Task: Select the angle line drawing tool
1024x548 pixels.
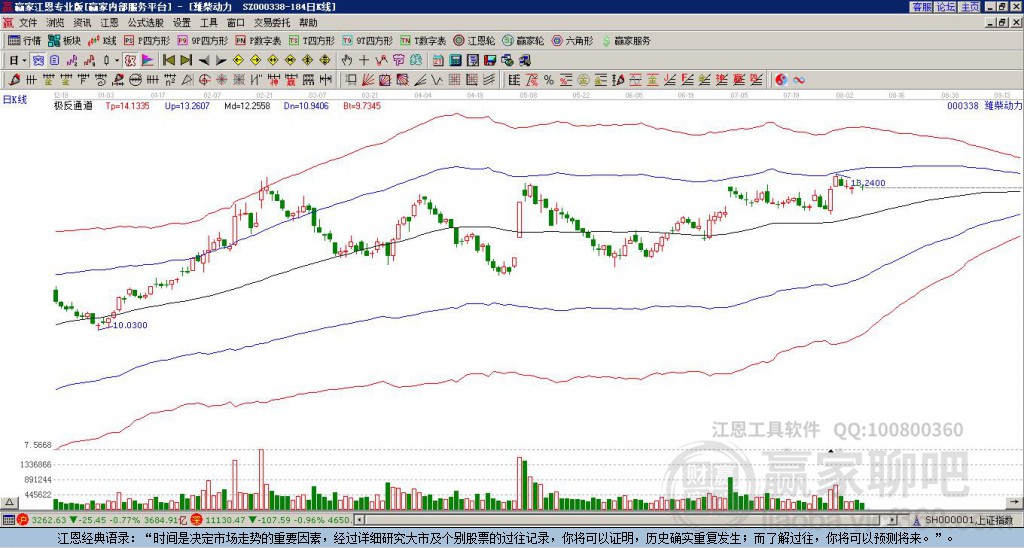Action: click(x=419, y=80)
